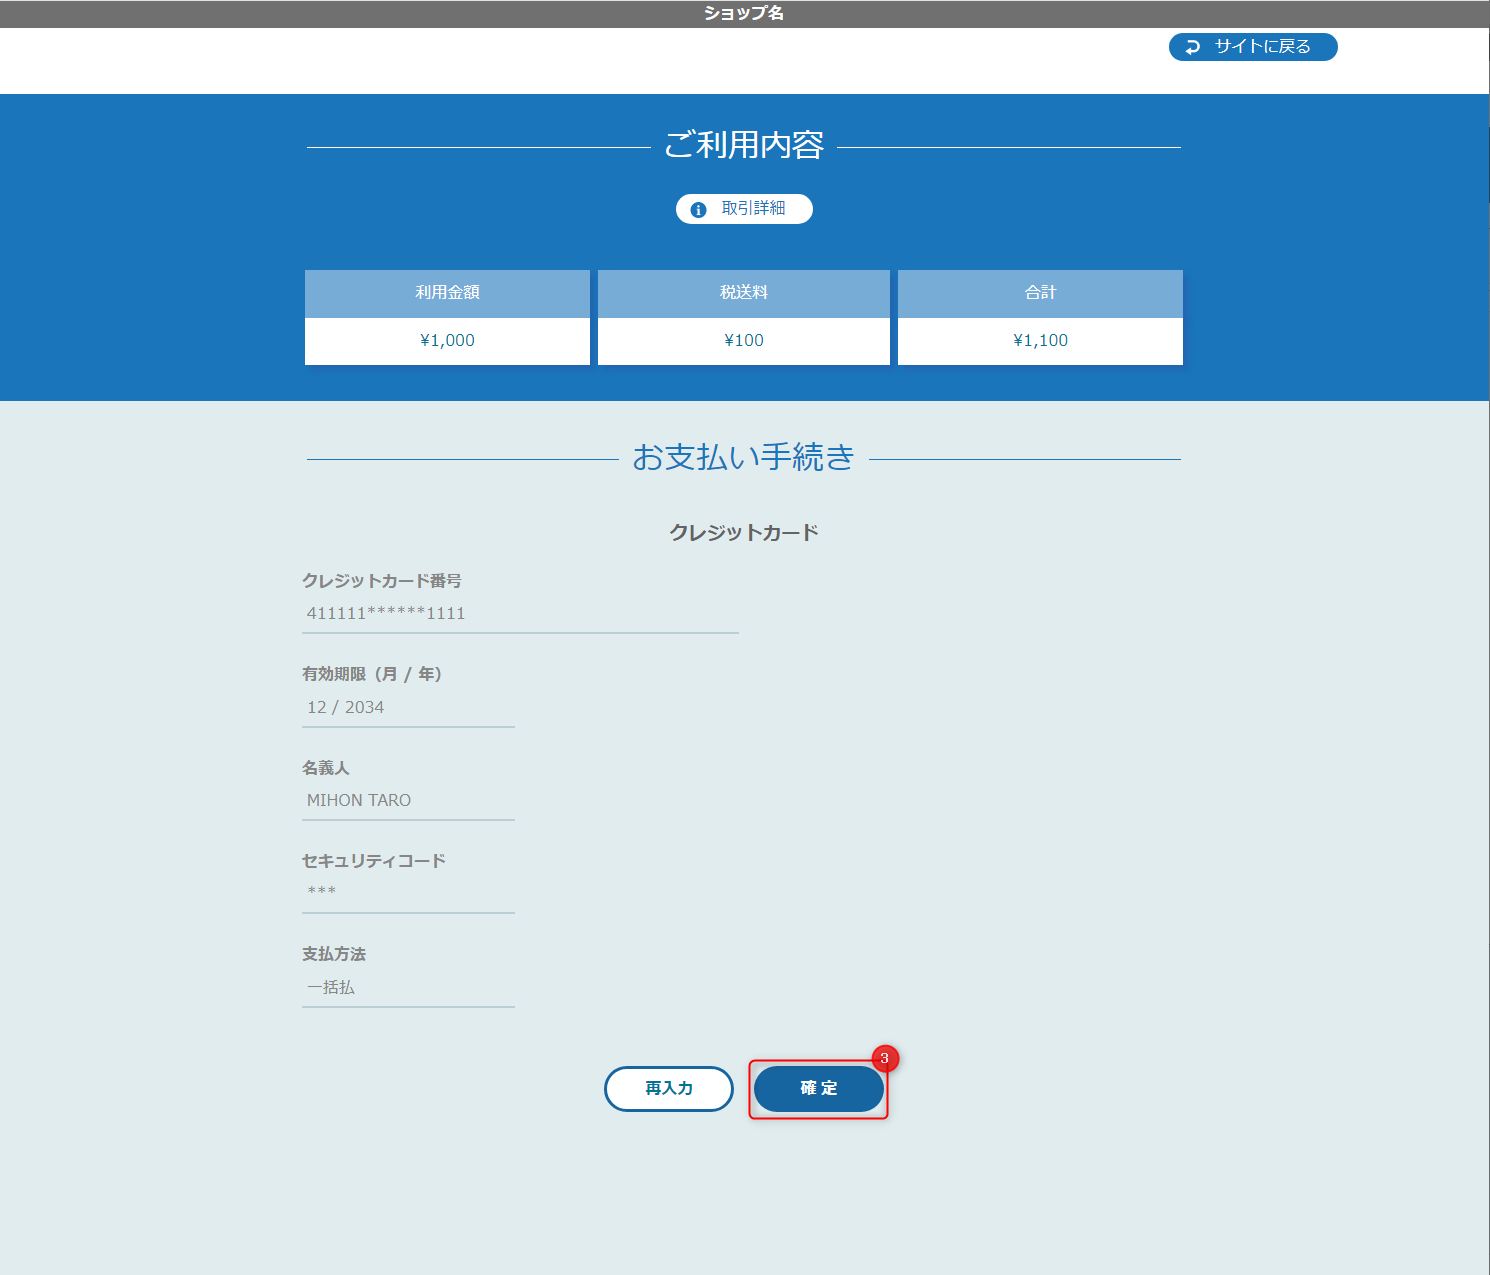Image resolution: width=1490 pixels, height=1275 pixels.
Task: Click the expiry date field showing 12/2034
Action: point(408,707)
